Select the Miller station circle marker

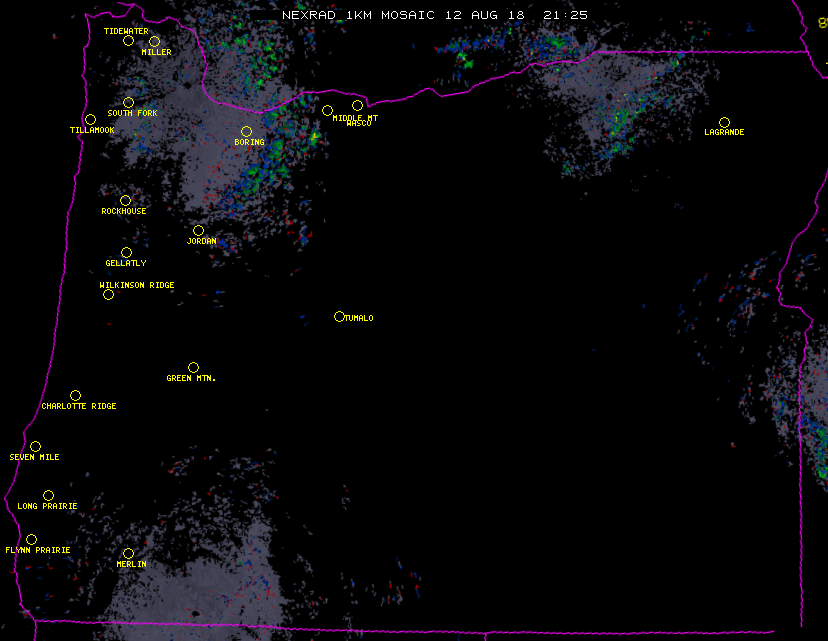(x=154, y=42)
